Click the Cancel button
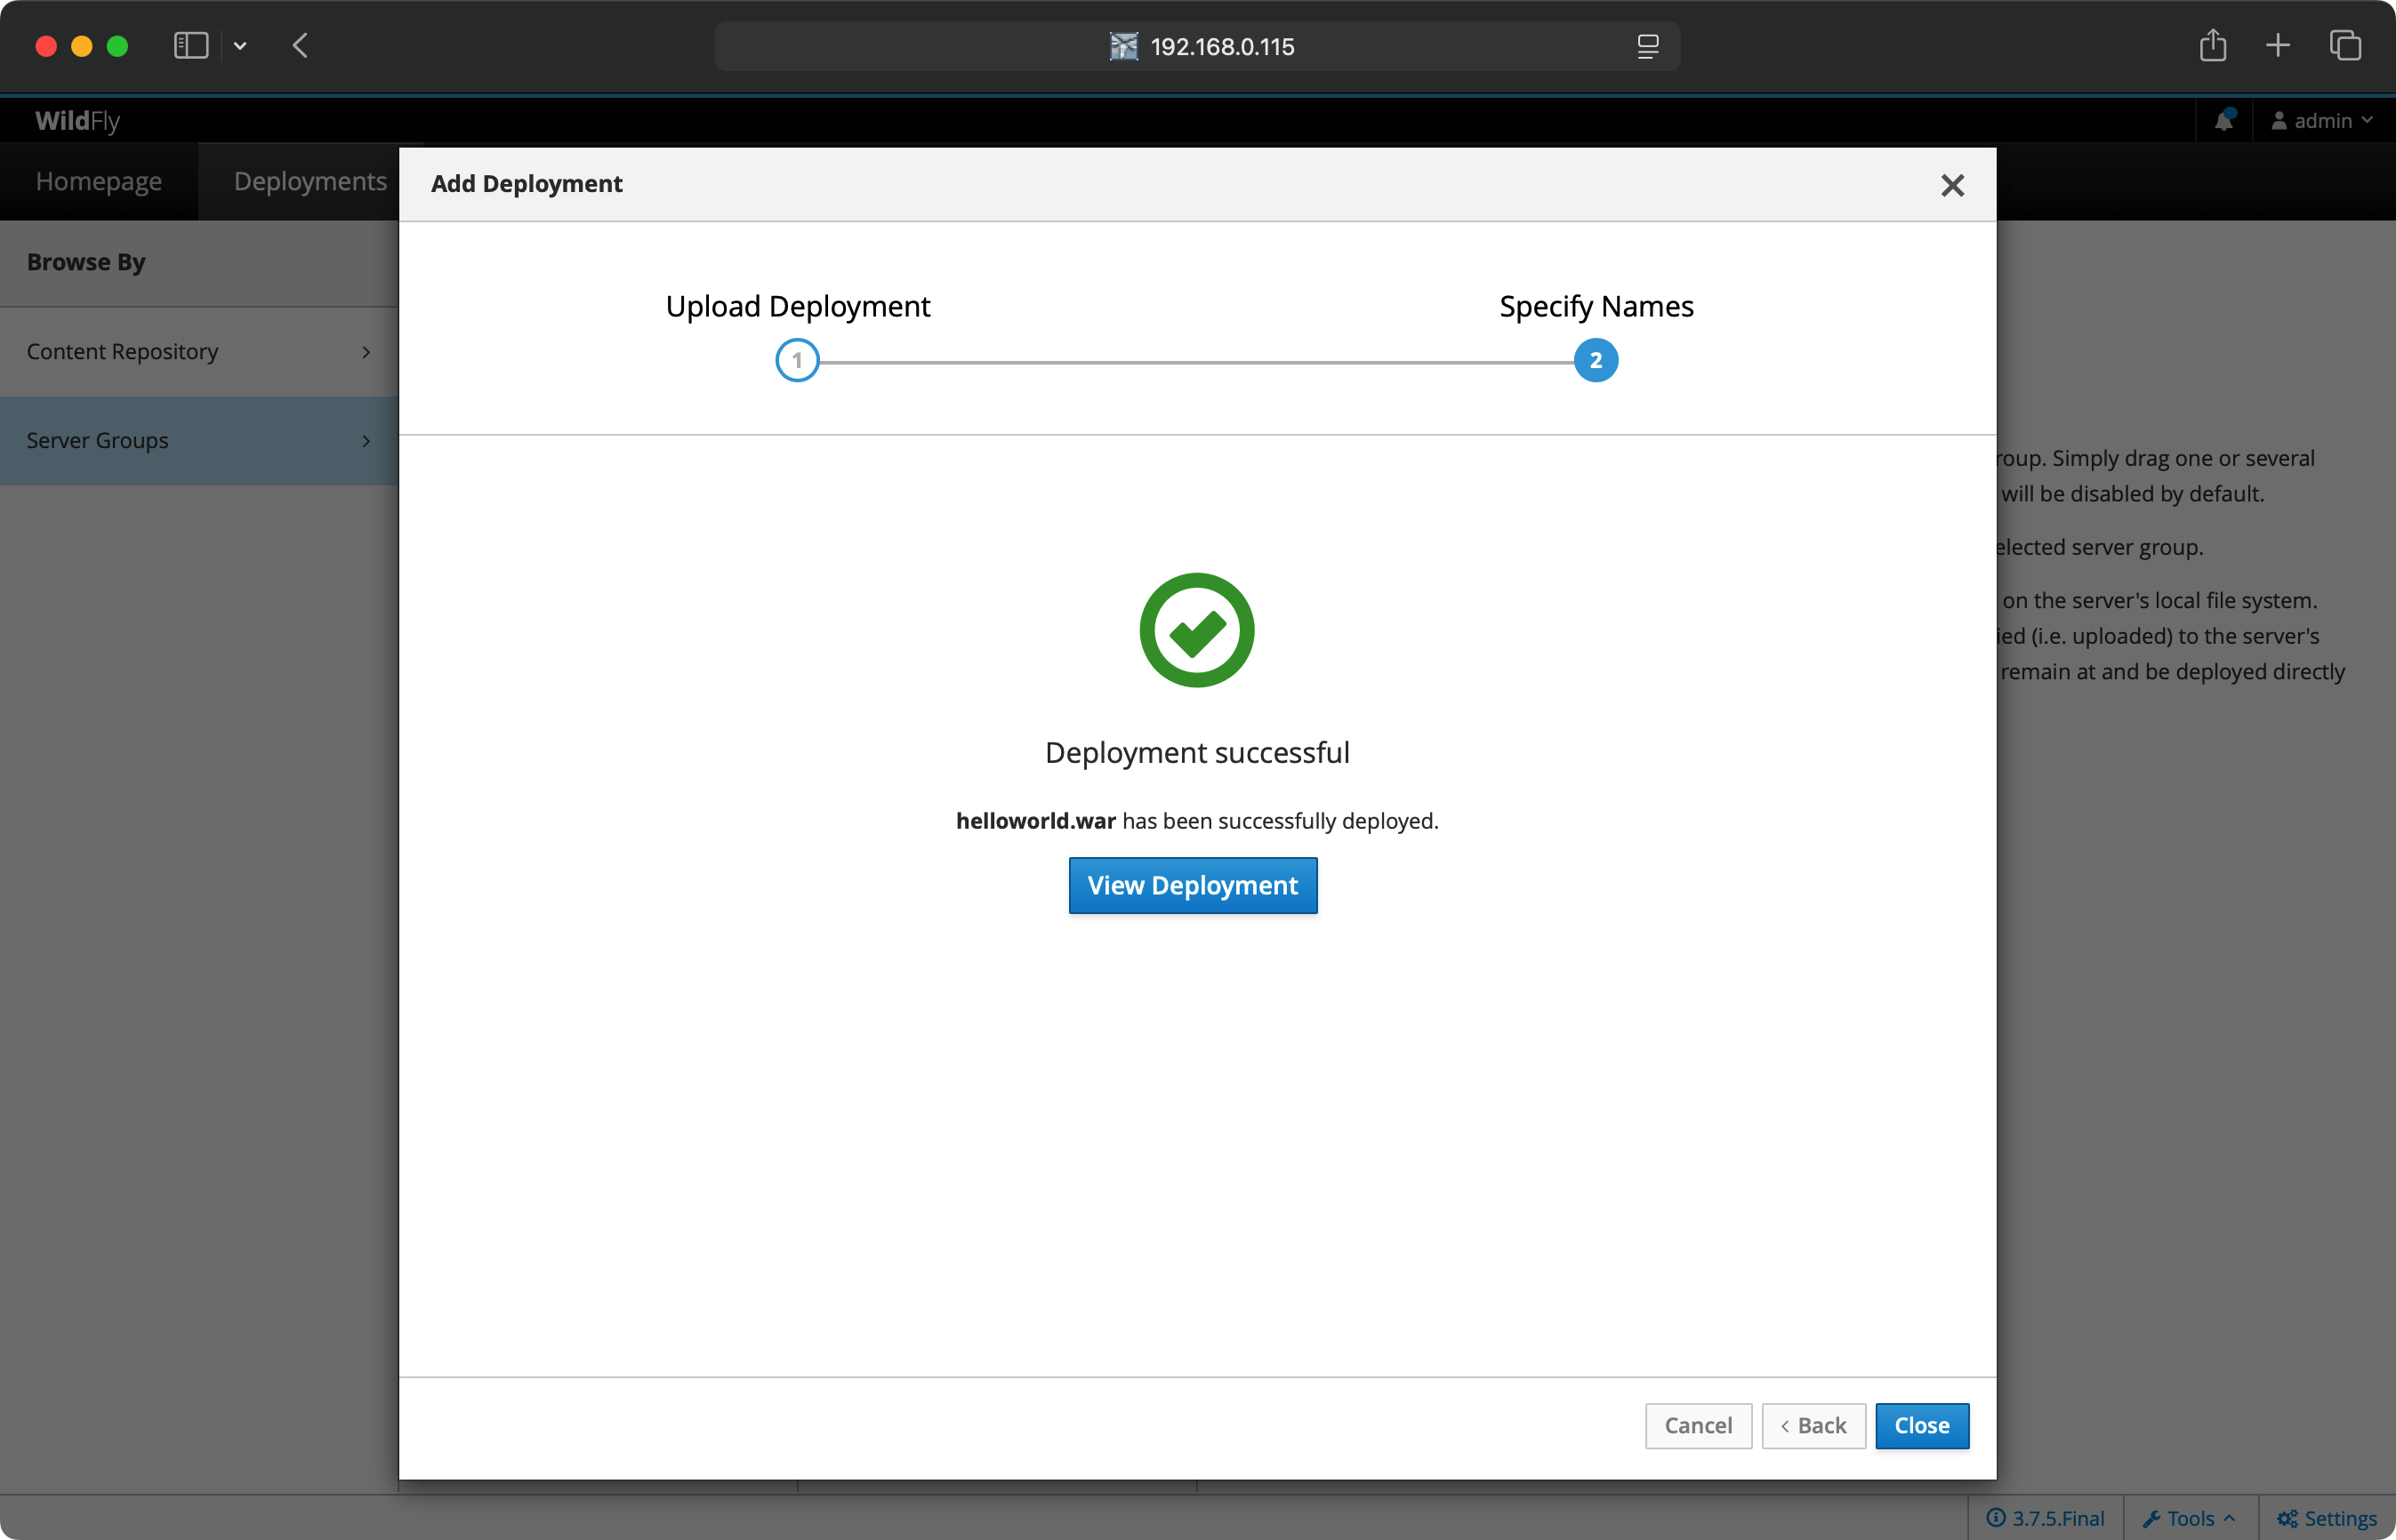Screen dimensions: 2396x1540 1698,1425
